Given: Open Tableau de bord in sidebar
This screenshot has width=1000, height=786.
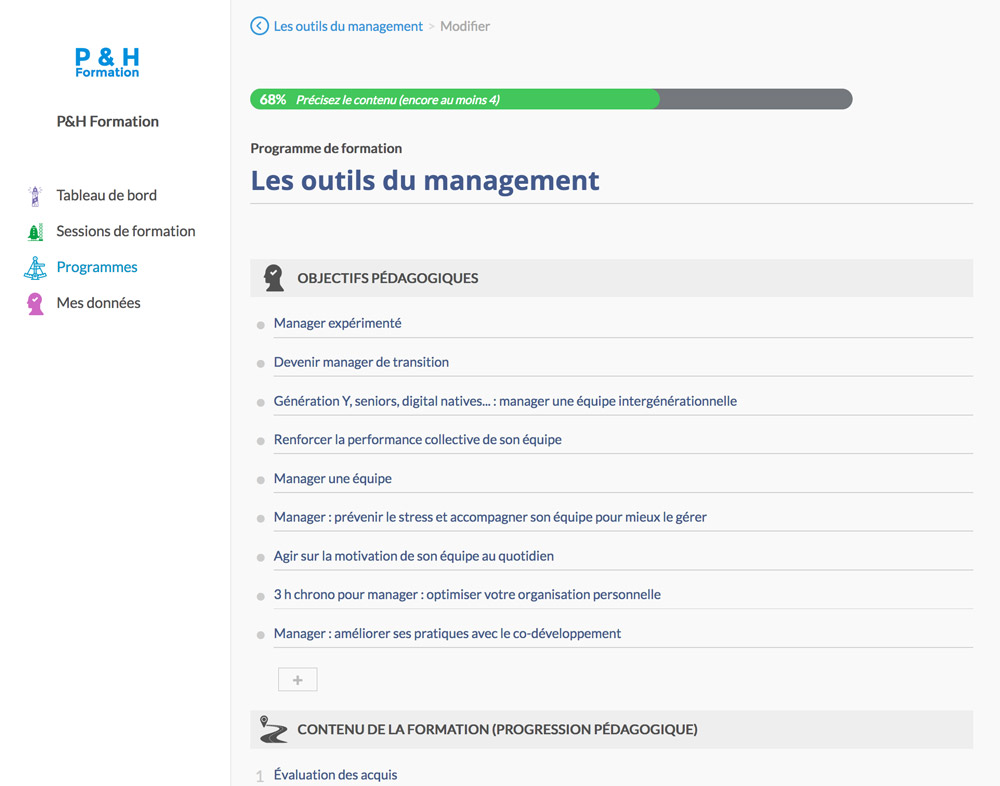Looking at the screenshot, I should coord(106,196).
